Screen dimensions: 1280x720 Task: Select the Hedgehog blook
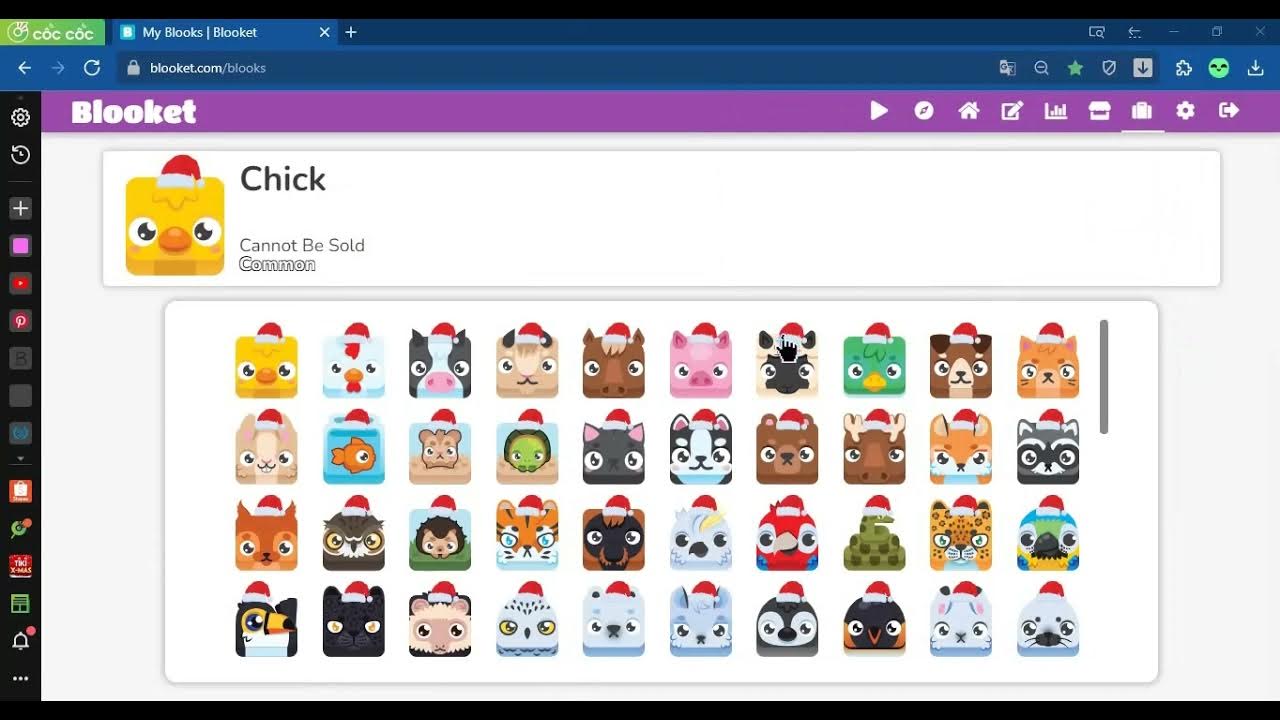click(440, 533)
